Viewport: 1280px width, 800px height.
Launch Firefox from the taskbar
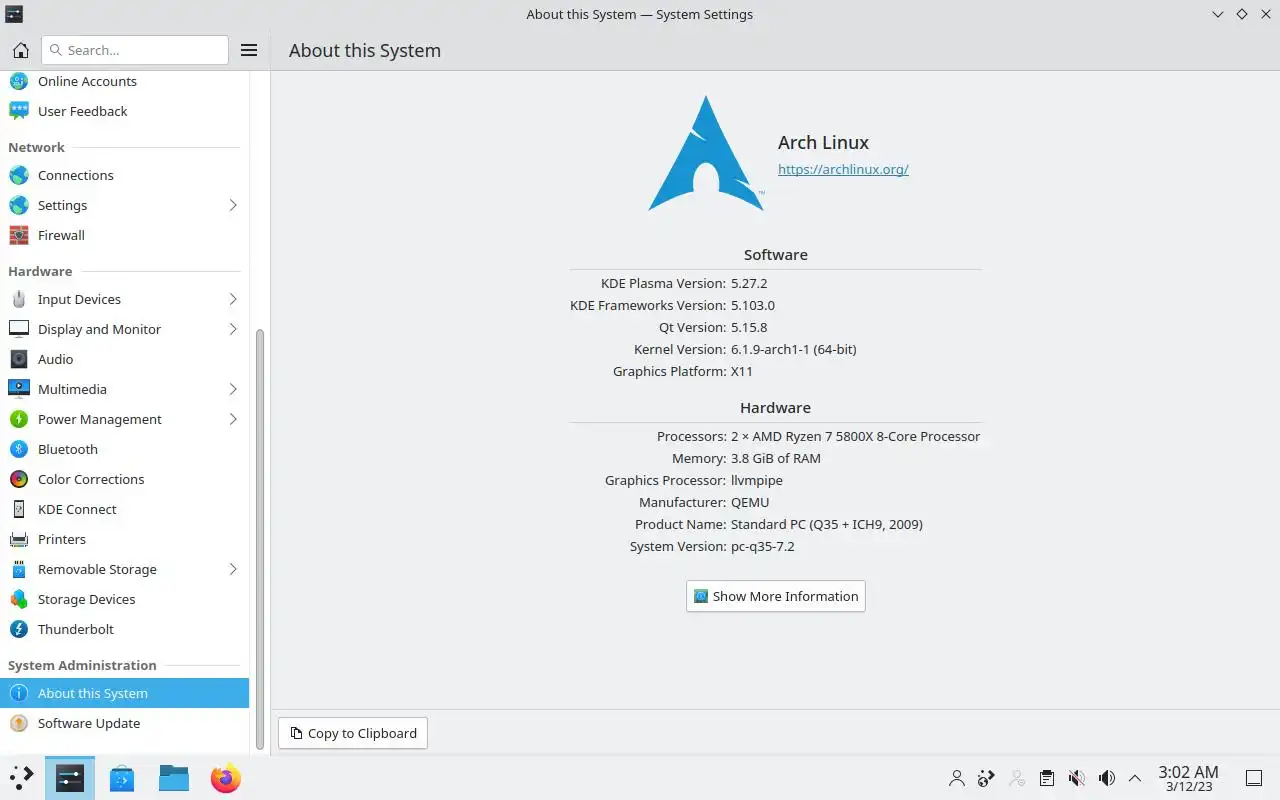coord(226,778)
